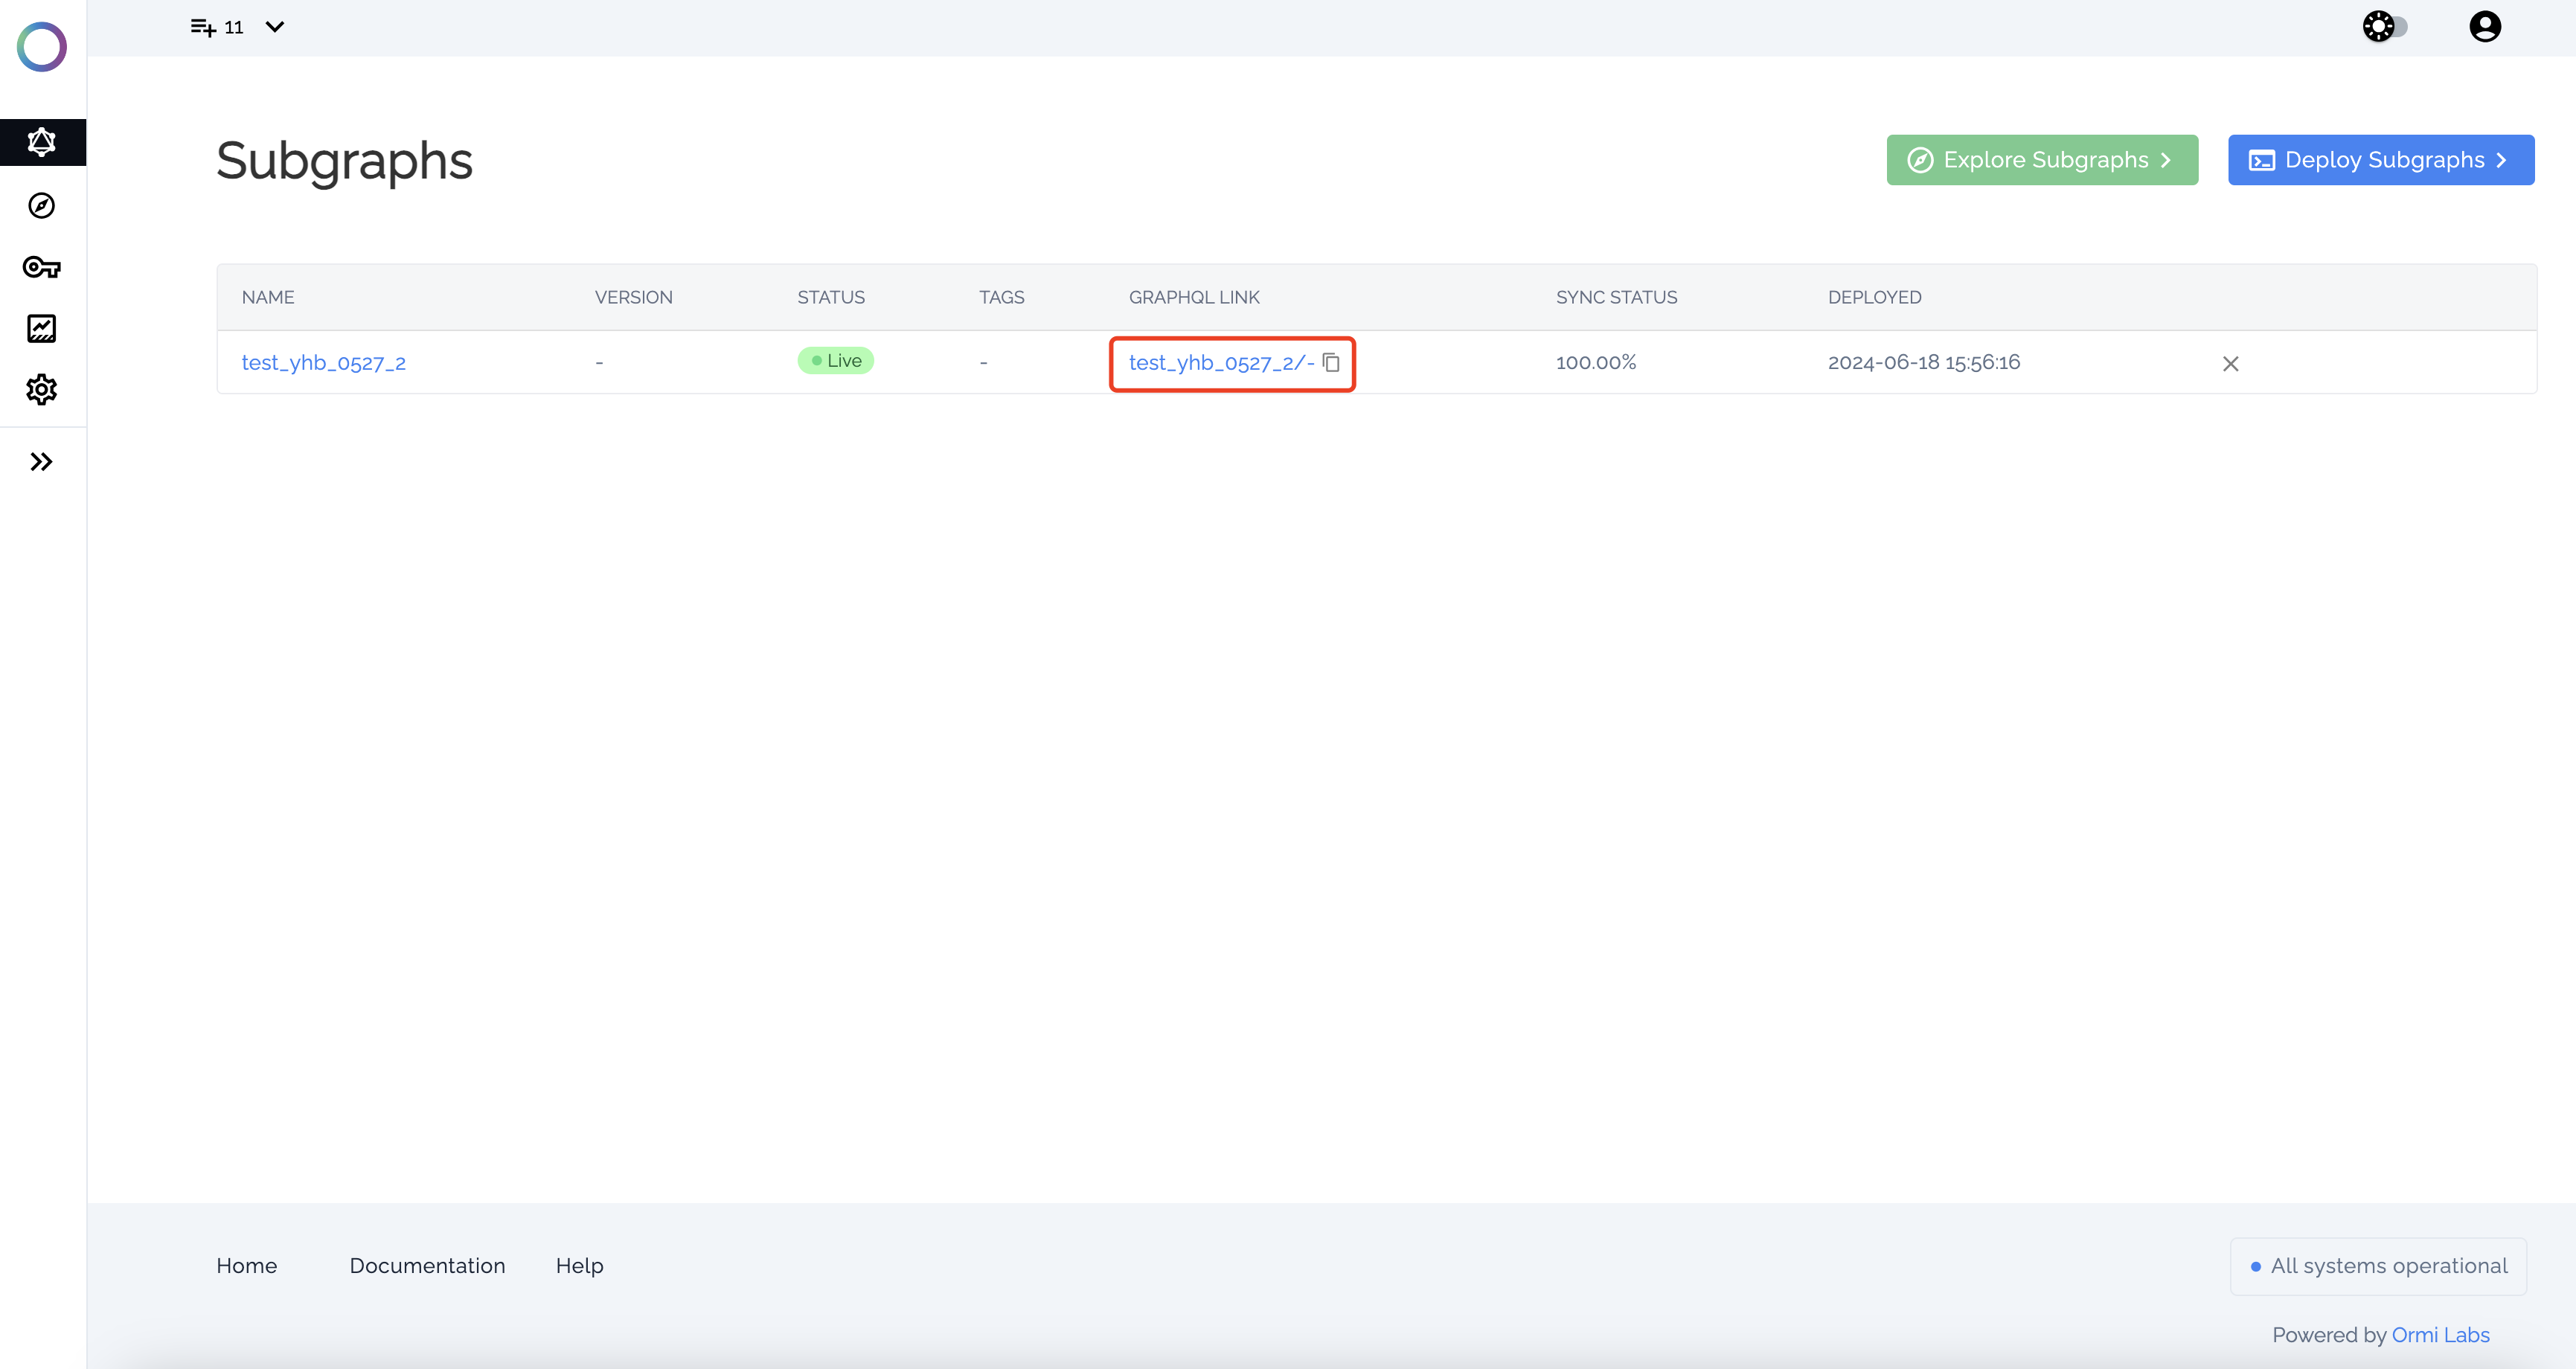Click the project list icon labeled 11
This screenshot has height=1369, width=2576.
[x=216, y=27]
